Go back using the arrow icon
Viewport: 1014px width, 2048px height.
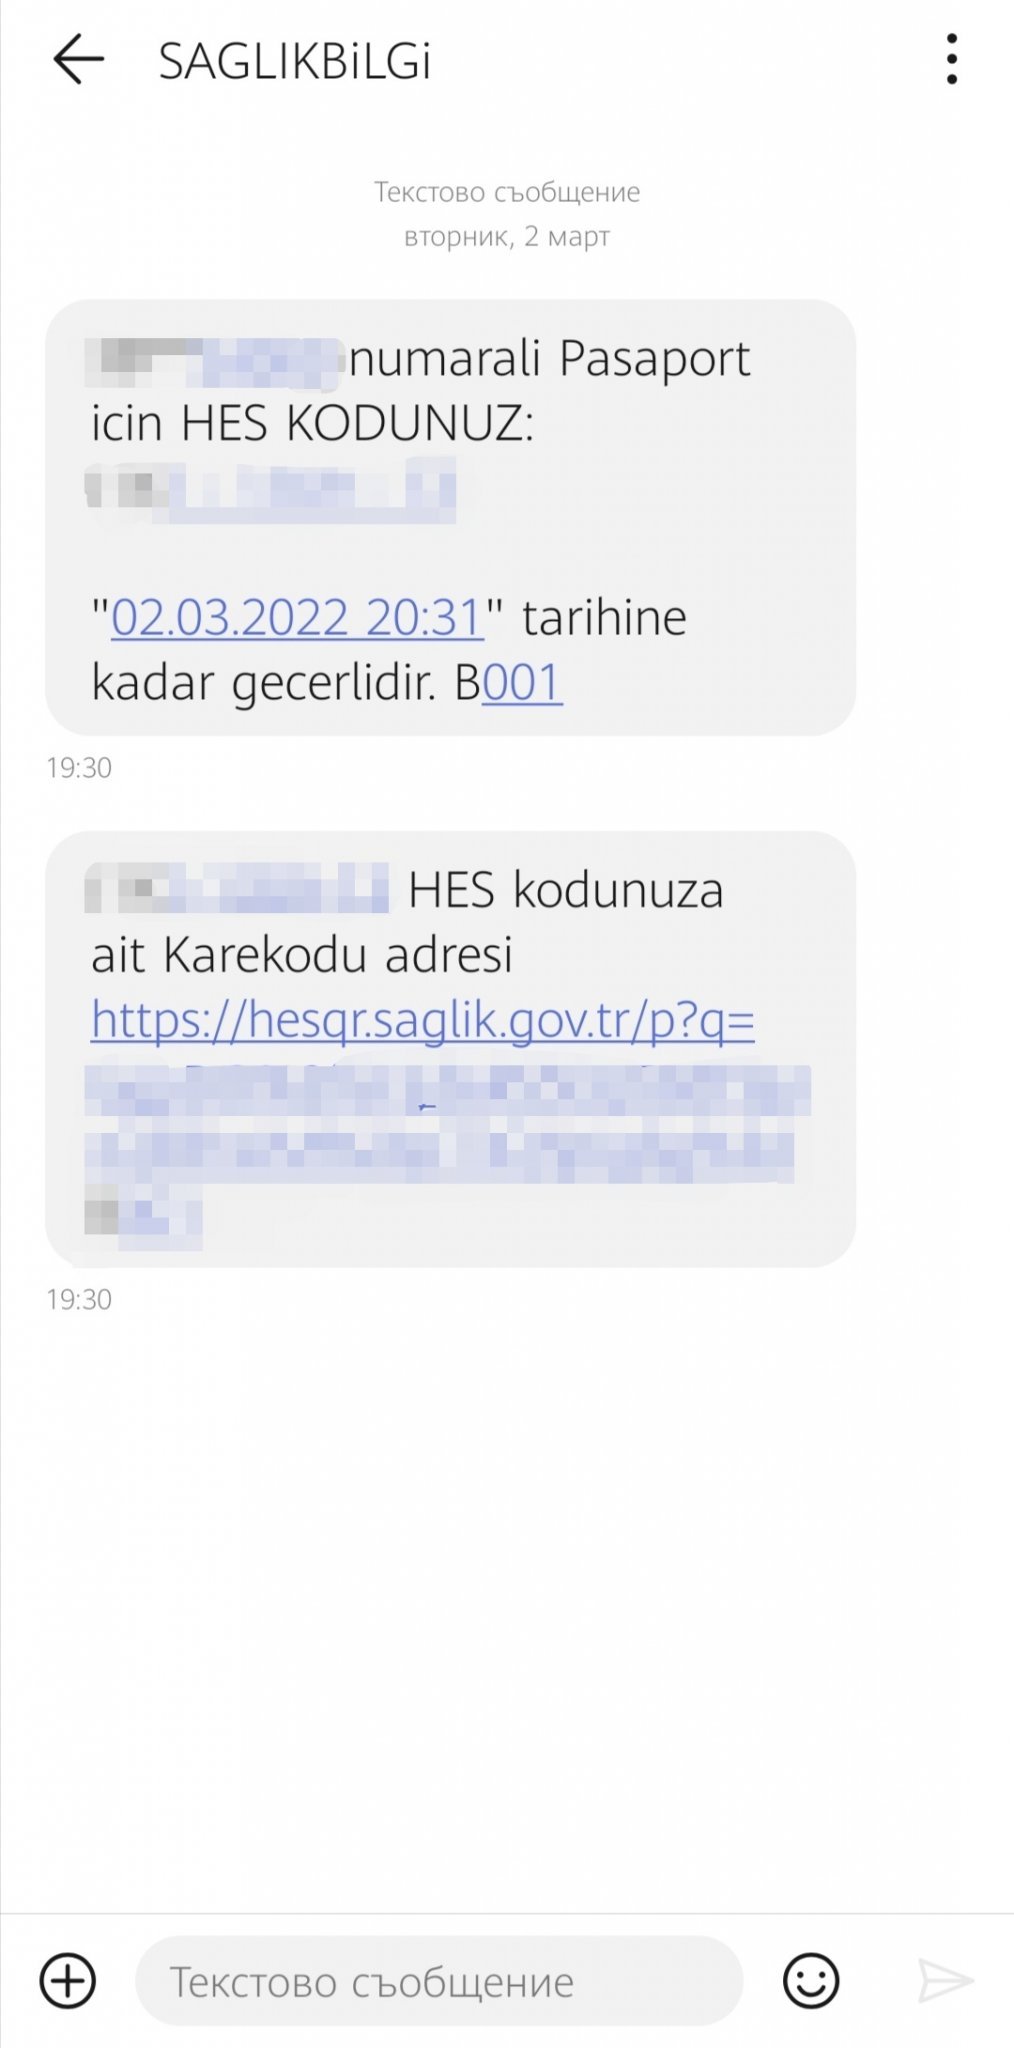(78, 59)
